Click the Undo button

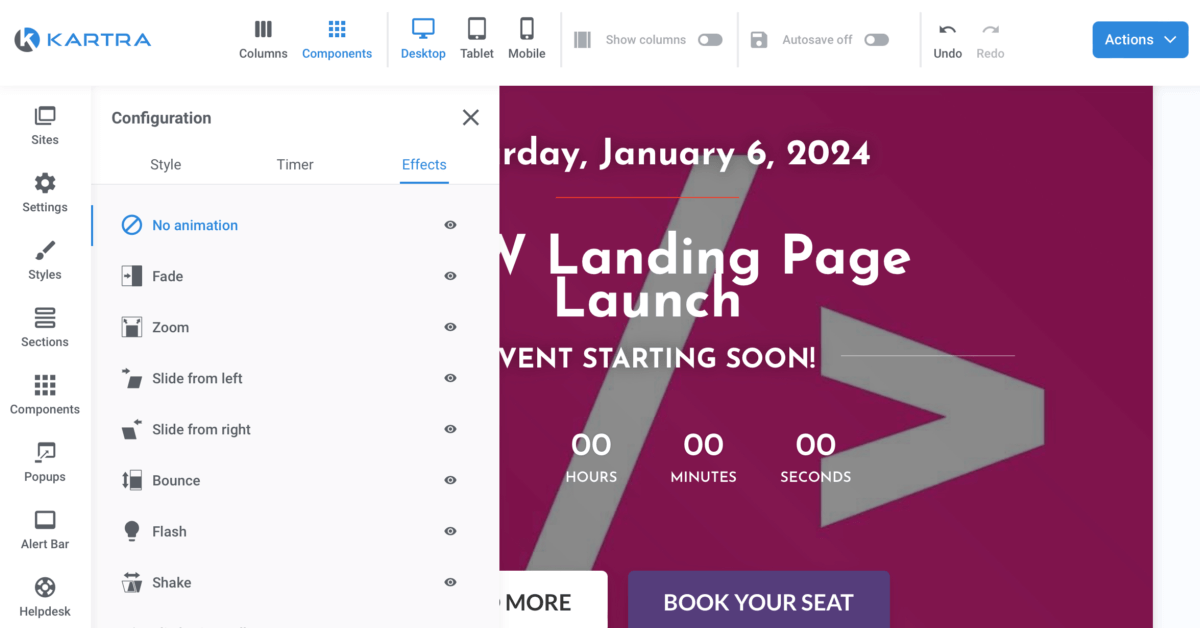click(x=947, y=40)
